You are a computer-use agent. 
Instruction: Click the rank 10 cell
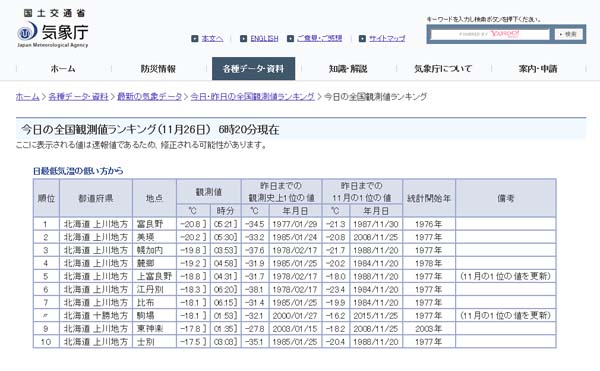[x=46, y=342]
